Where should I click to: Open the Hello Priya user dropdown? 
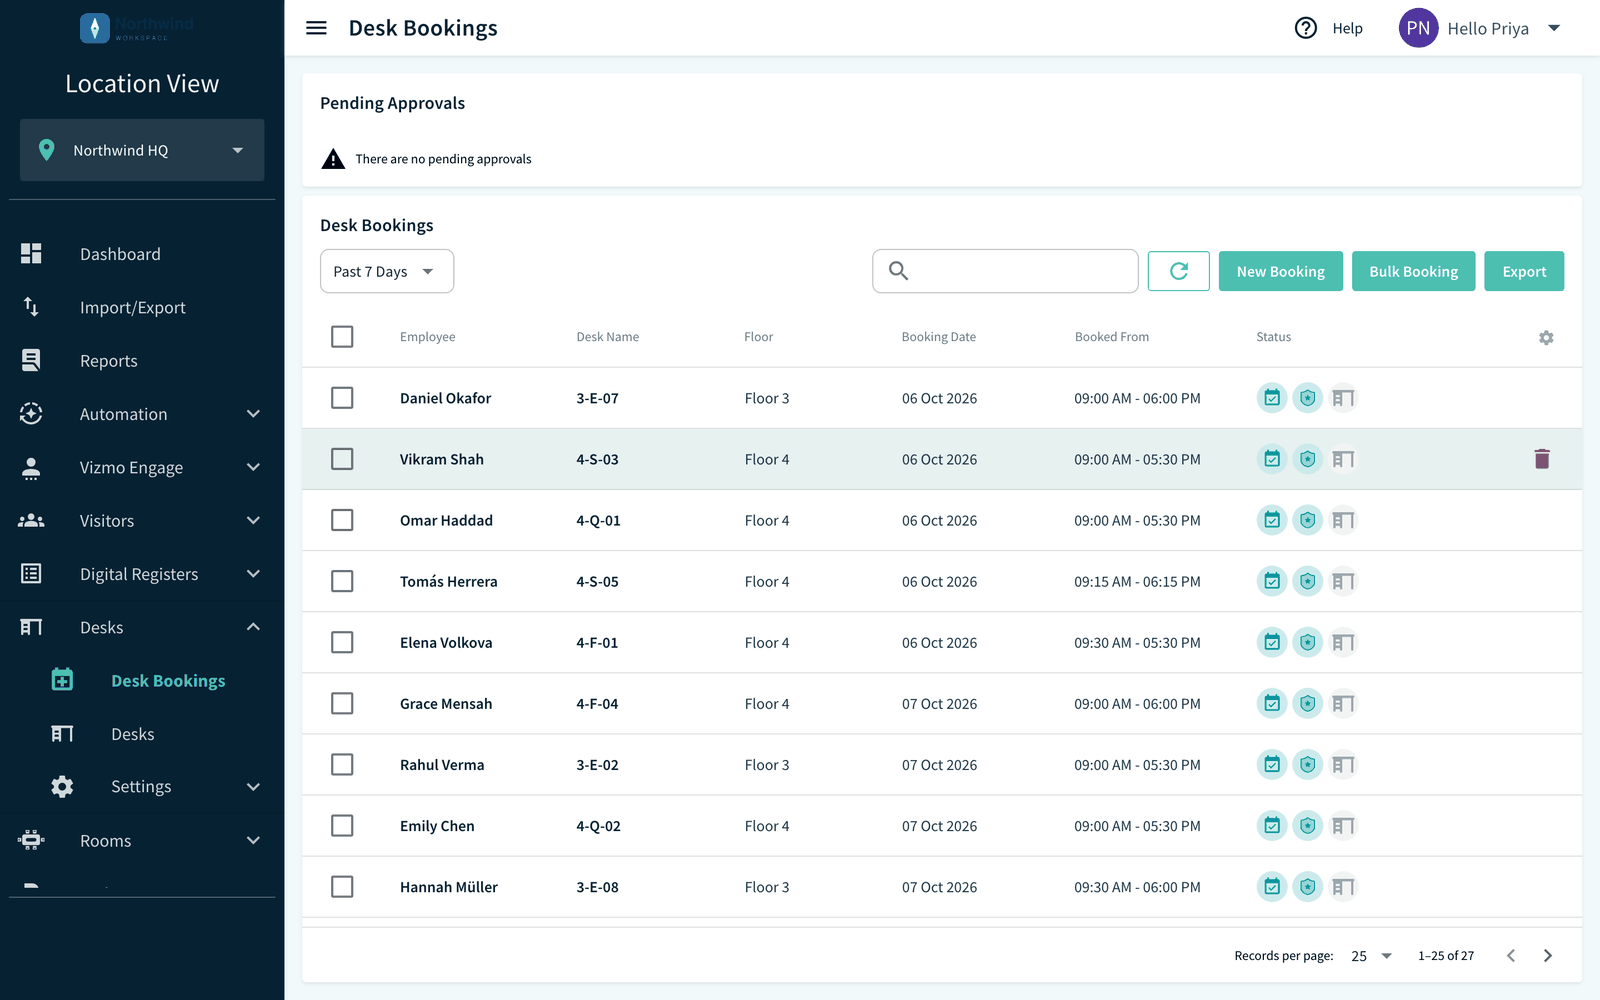click(x=1504, y=28)
